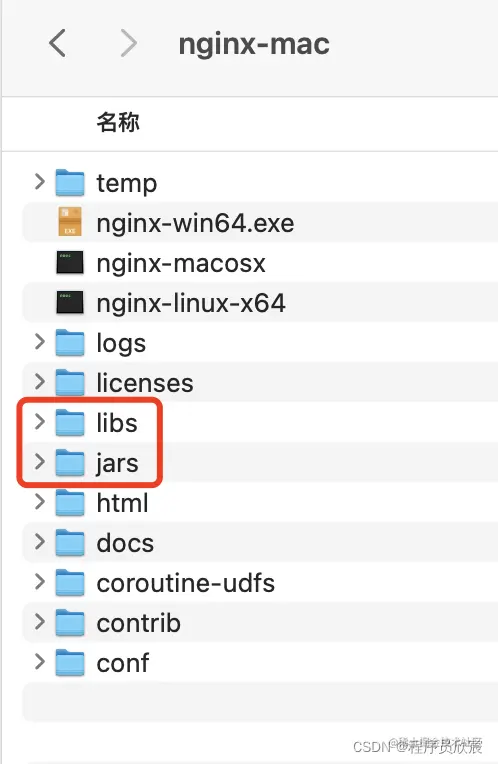Expand the contrib folder disclosure arrow
Screen dimensions: 498x764
tap(40, 621)
